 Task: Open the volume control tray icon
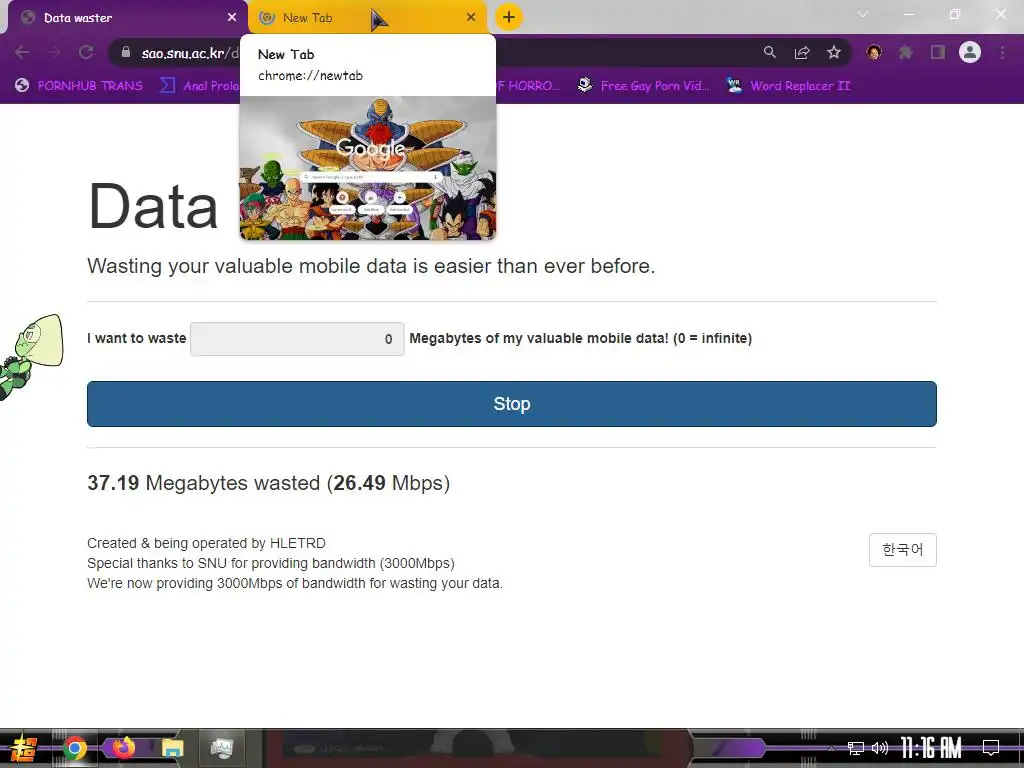pyautogui.click(x=880, y=748)
